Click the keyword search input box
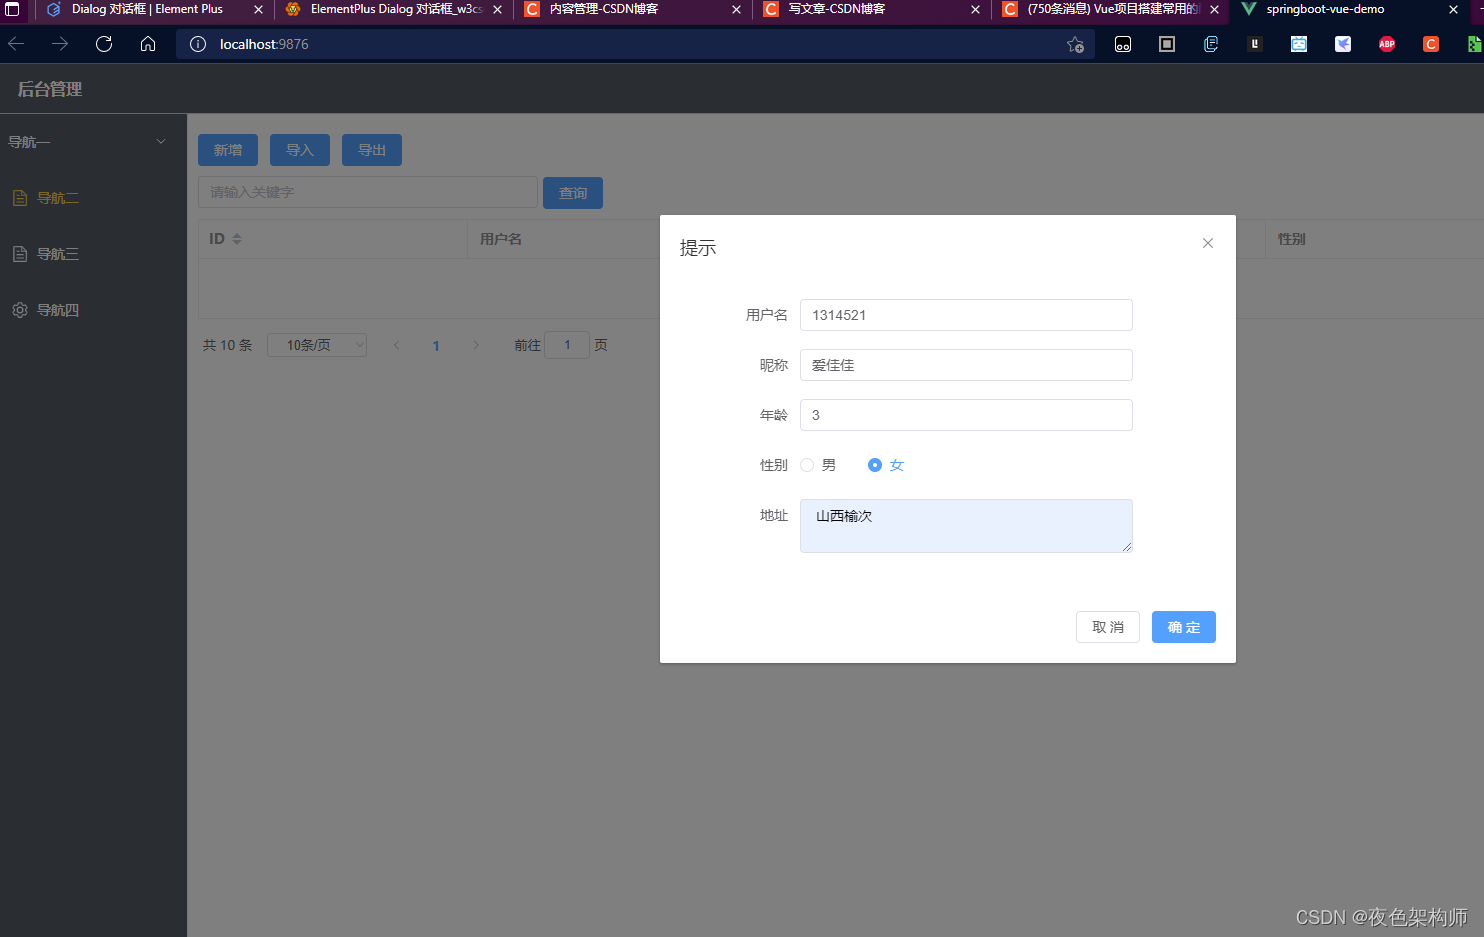1484x937 pixels. coord(368,192)
